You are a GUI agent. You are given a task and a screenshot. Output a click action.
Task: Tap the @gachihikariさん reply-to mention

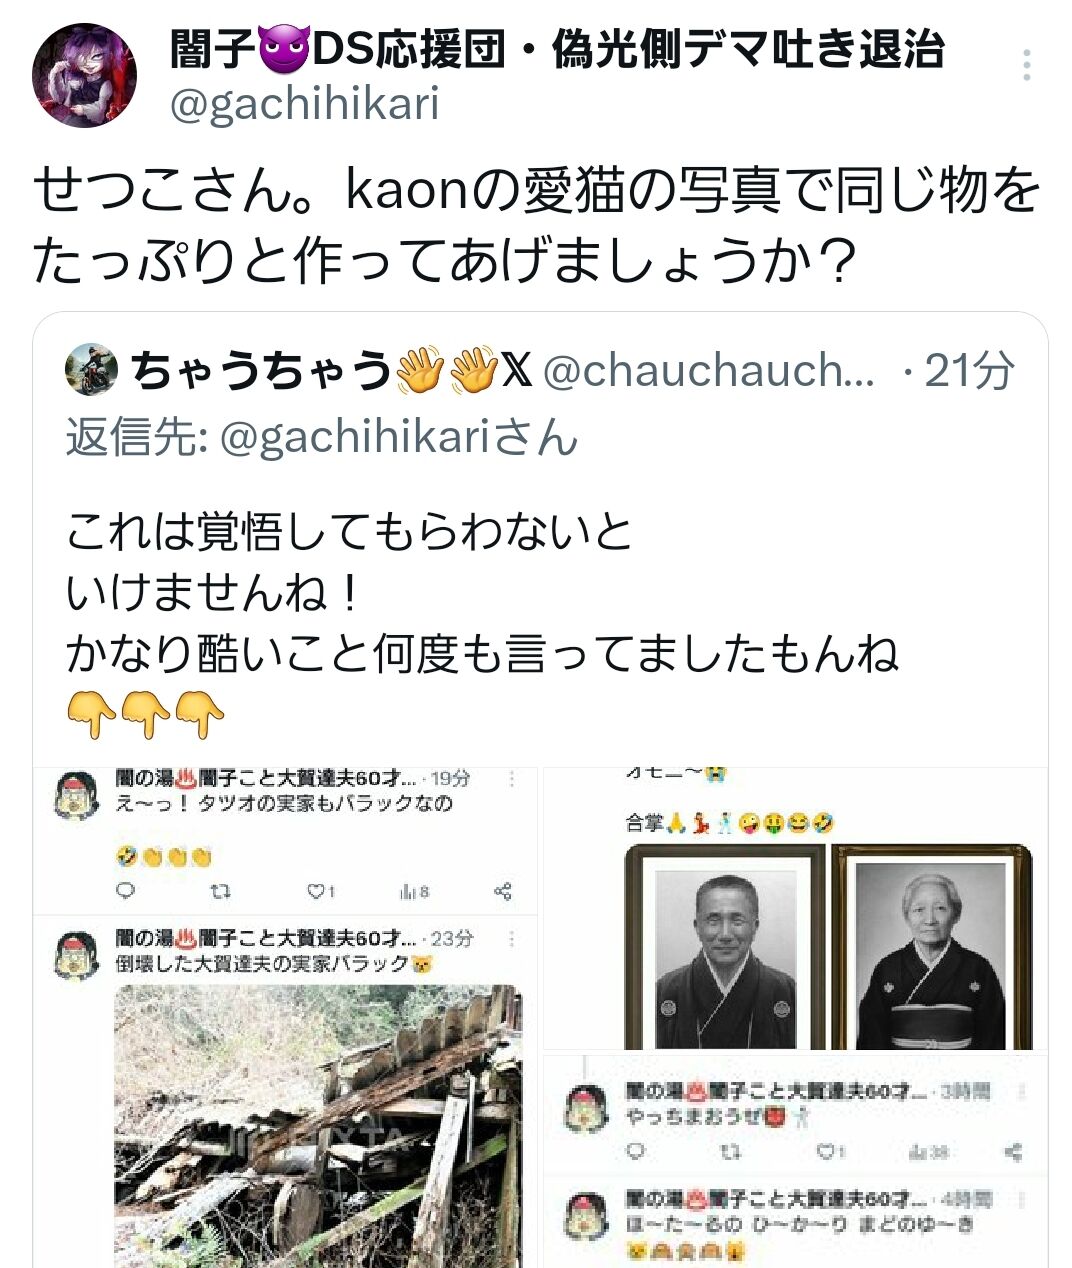point(398,436)
